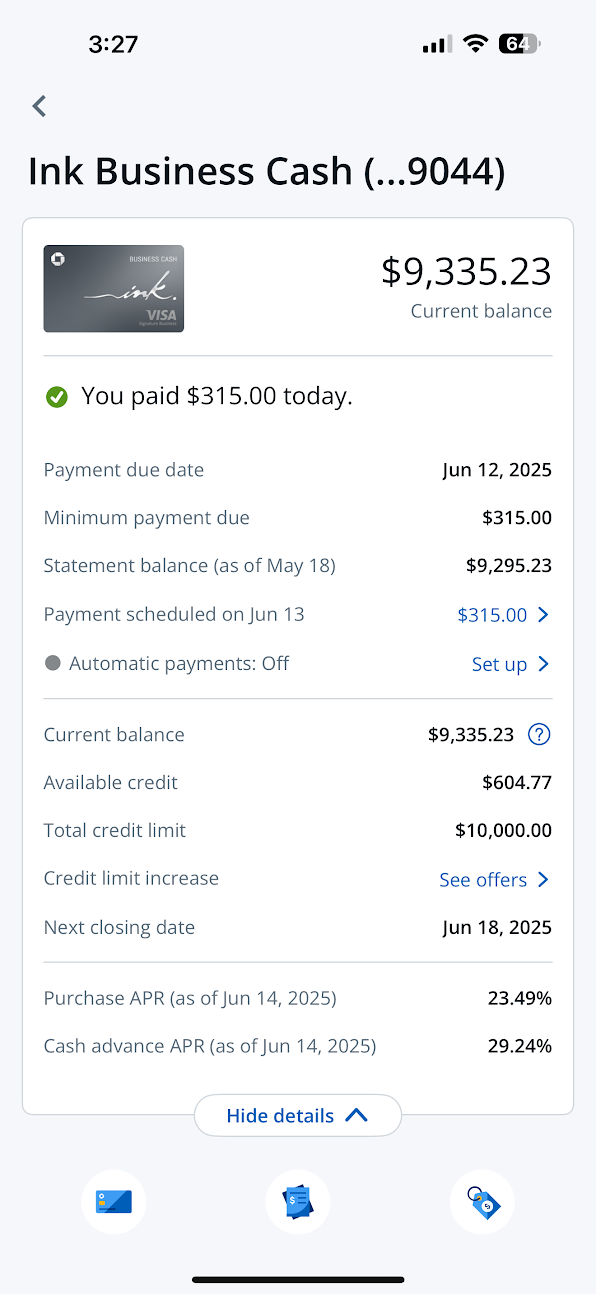Open the Current balance help question mark
The image size is (596, 1294).
click(538, 734)
